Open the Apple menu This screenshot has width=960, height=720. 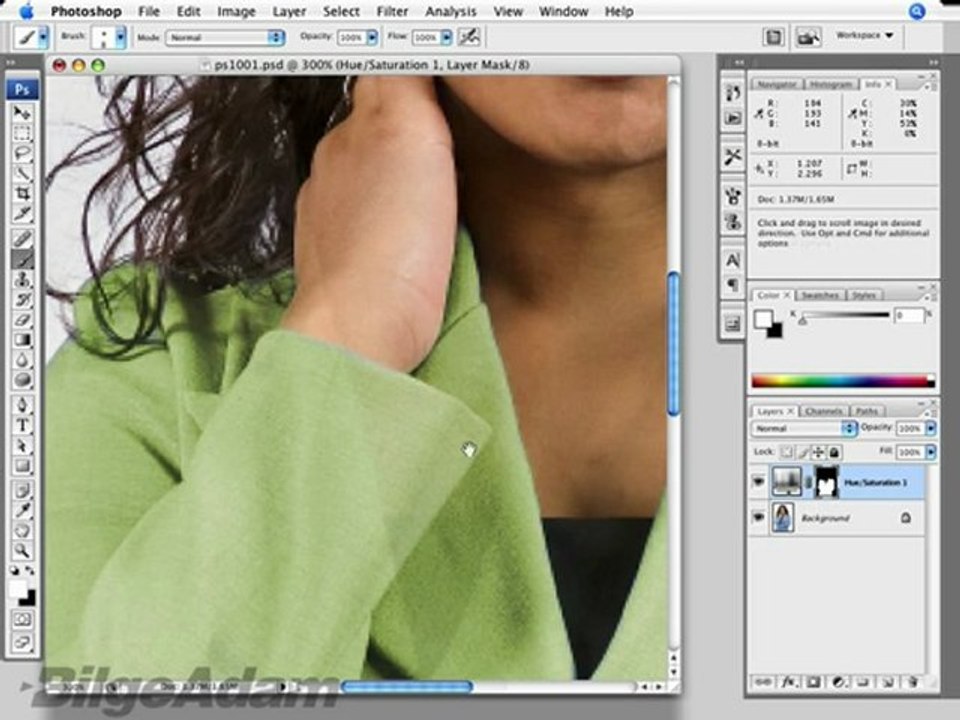tap(28, 11)
